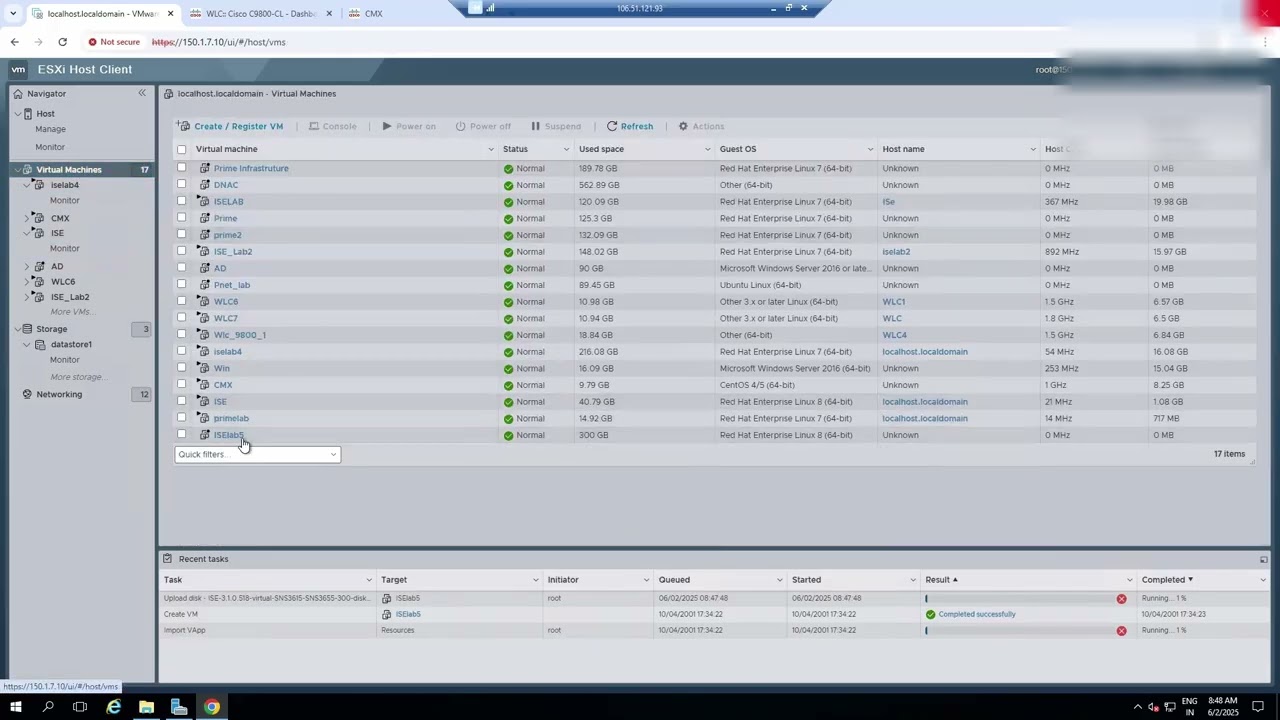Click the VM icon next to Prime Infrastructure
Viewport: 1280px width, 720px height.
pyautogui.click(x=204, y=168)
